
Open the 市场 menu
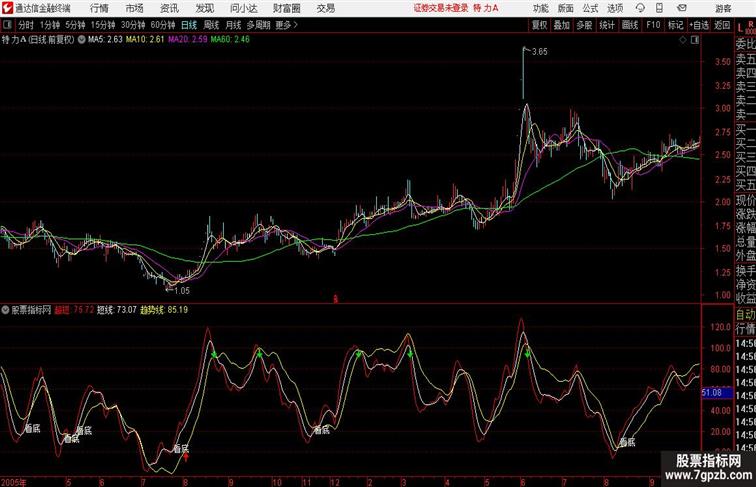pos(135,8)
